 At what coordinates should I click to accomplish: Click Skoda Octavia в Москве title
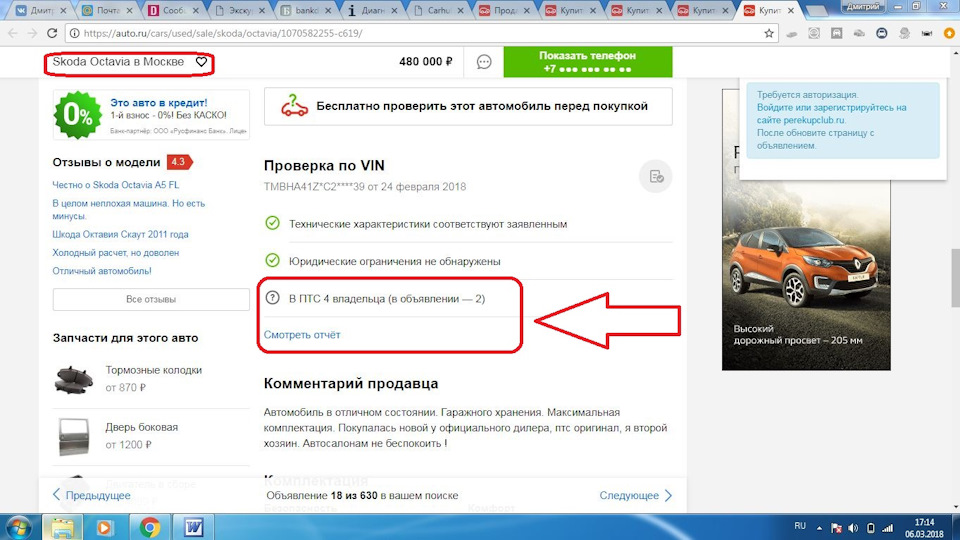point(118,62)
